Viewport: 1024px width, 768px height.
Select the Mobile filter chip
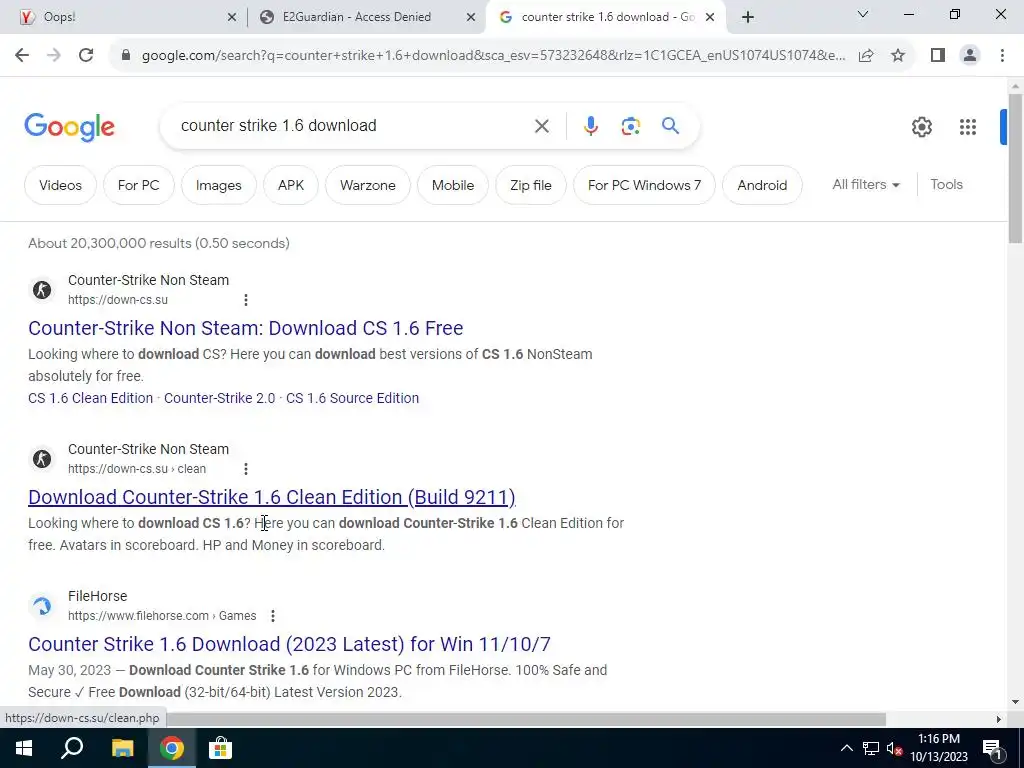tap(453, 185)
